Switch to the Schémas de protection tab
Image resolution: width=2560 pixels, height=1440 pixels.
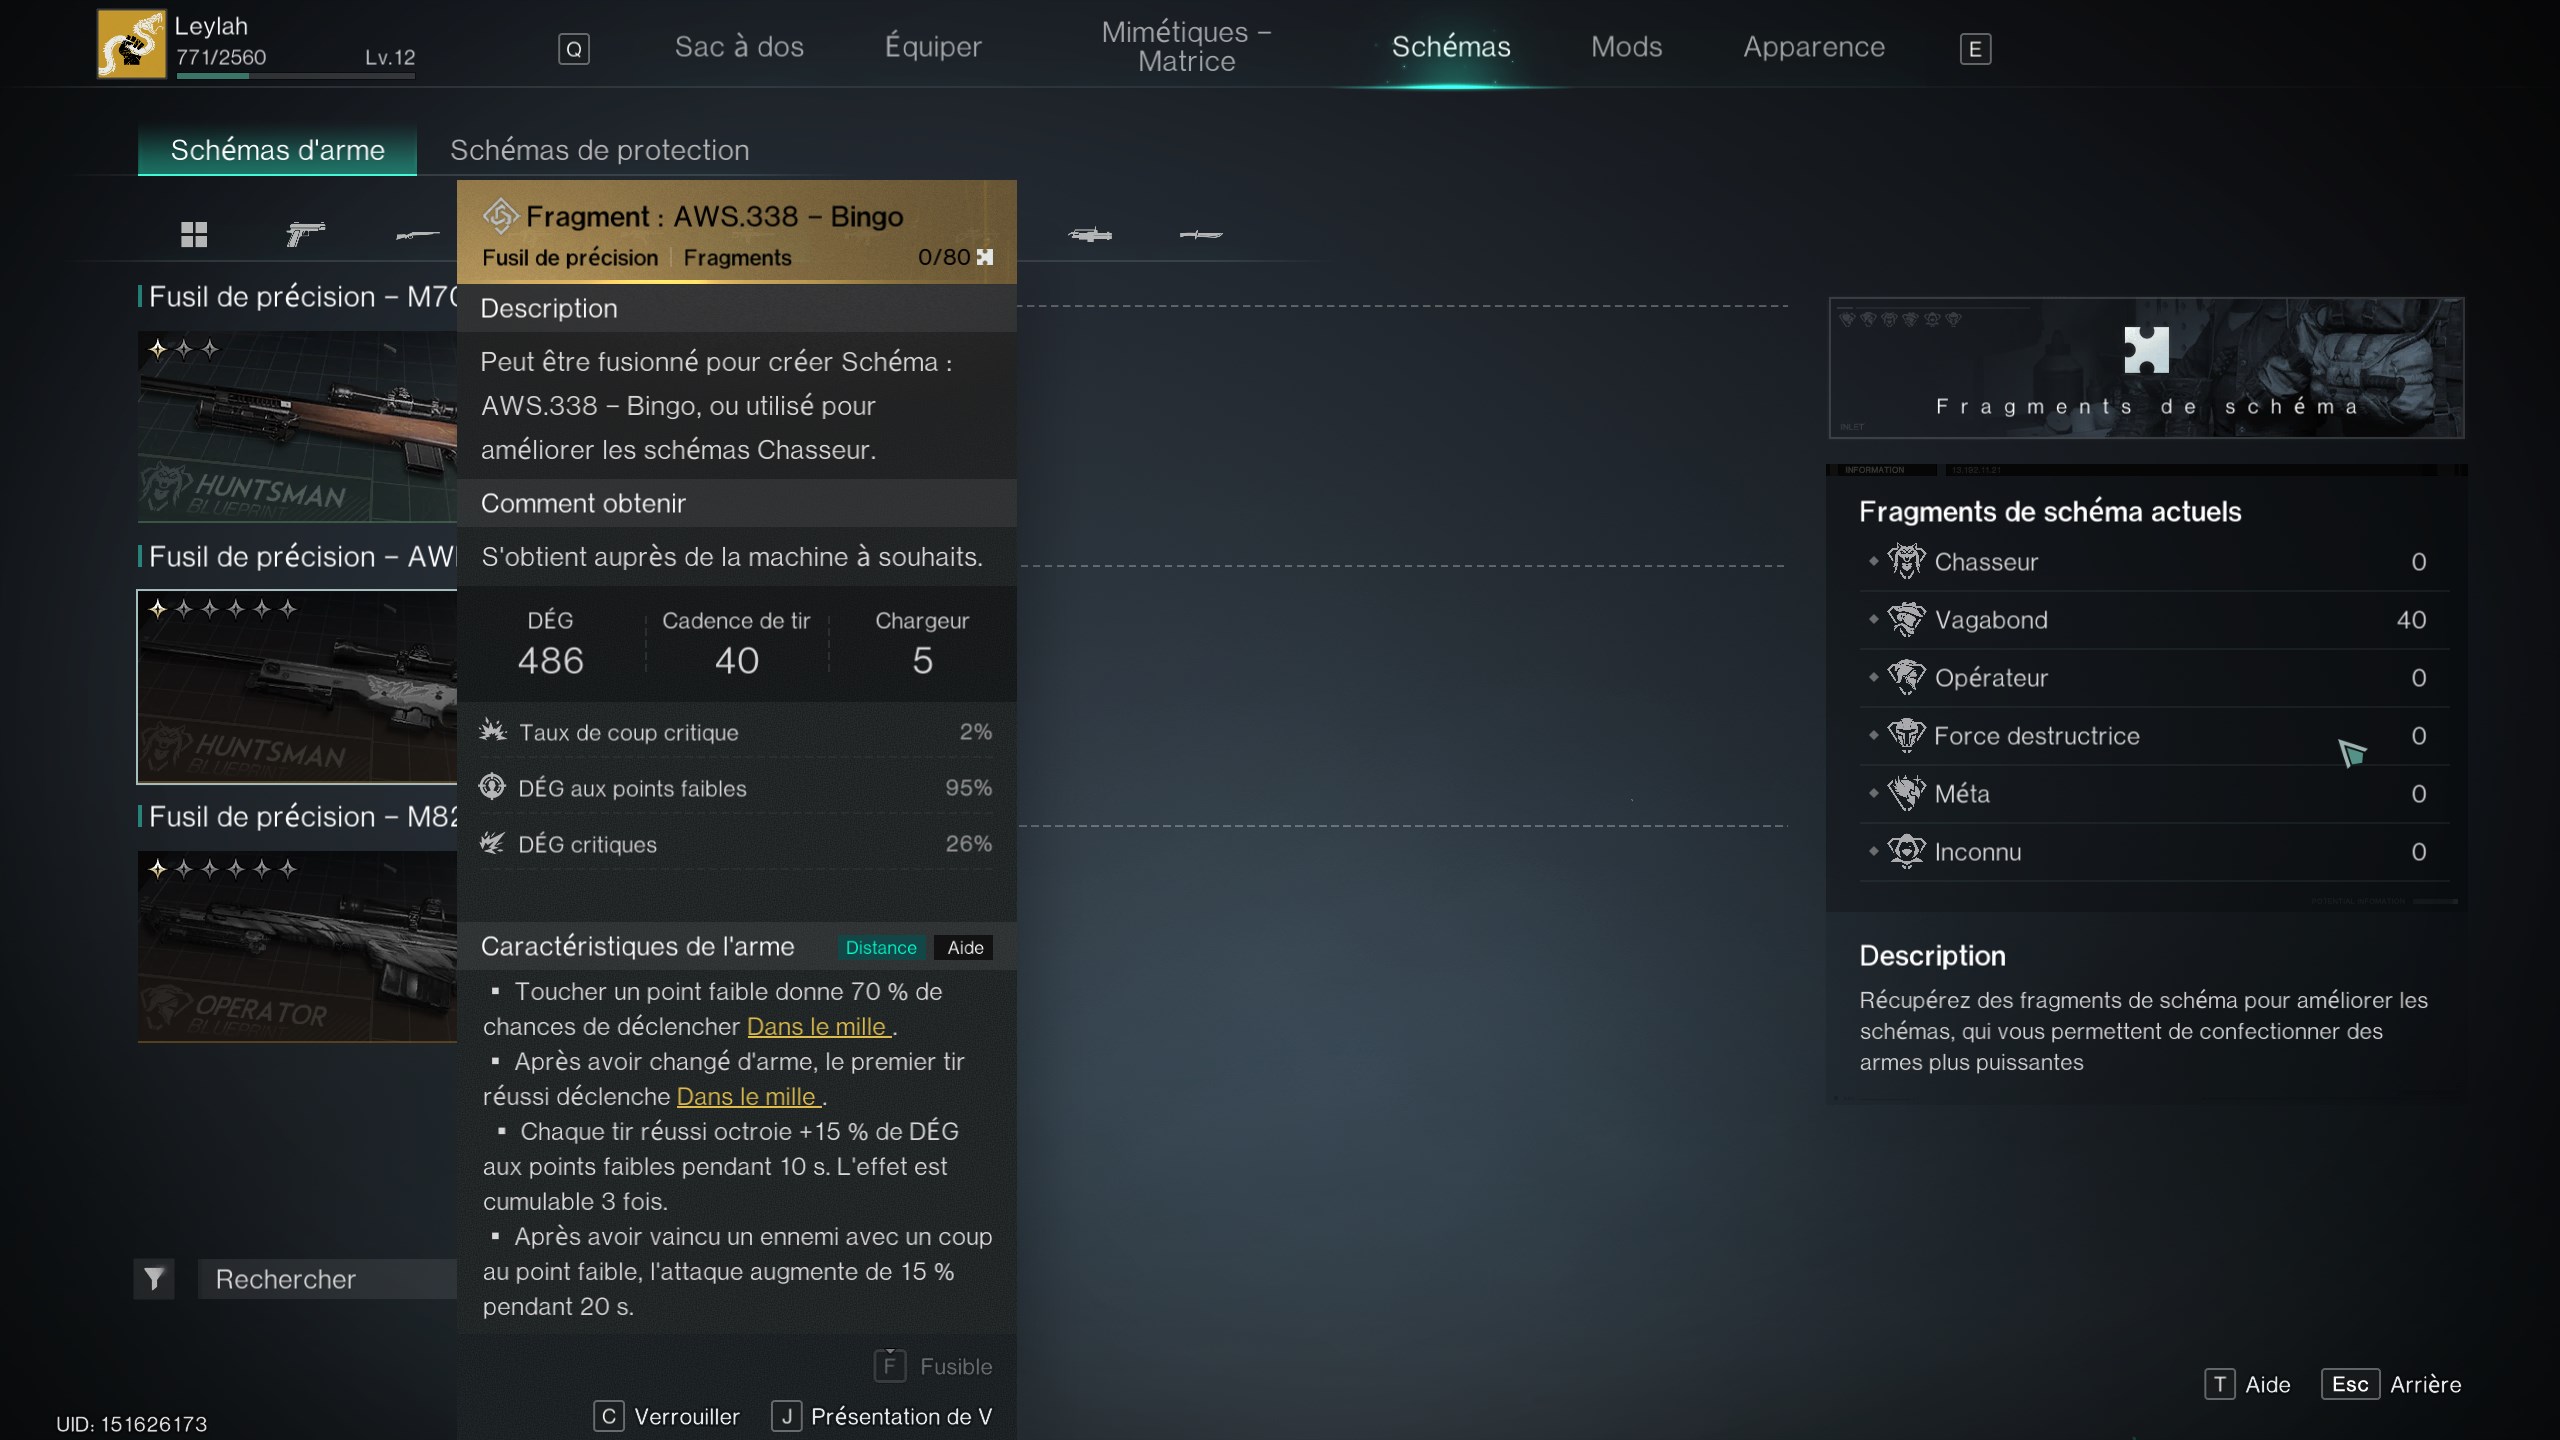(x=600, y=150)
